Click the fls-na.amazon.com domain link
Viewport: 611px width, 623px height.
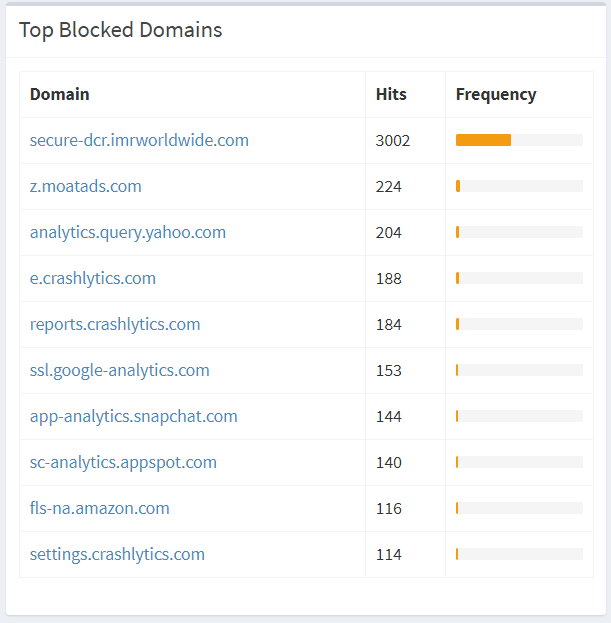tap(99, 509)
